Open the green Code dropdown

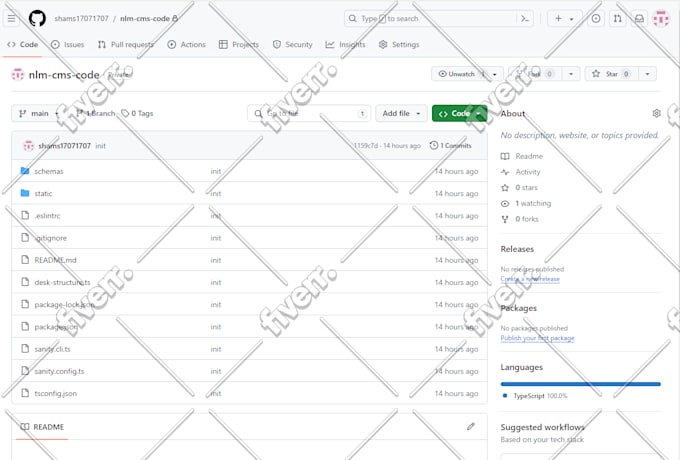460,113
